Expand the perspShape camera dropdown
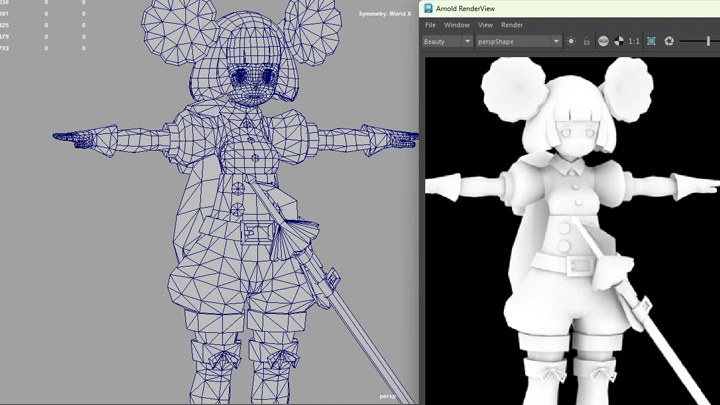Viewport: 720px width, 405px height. coord(518,41)
